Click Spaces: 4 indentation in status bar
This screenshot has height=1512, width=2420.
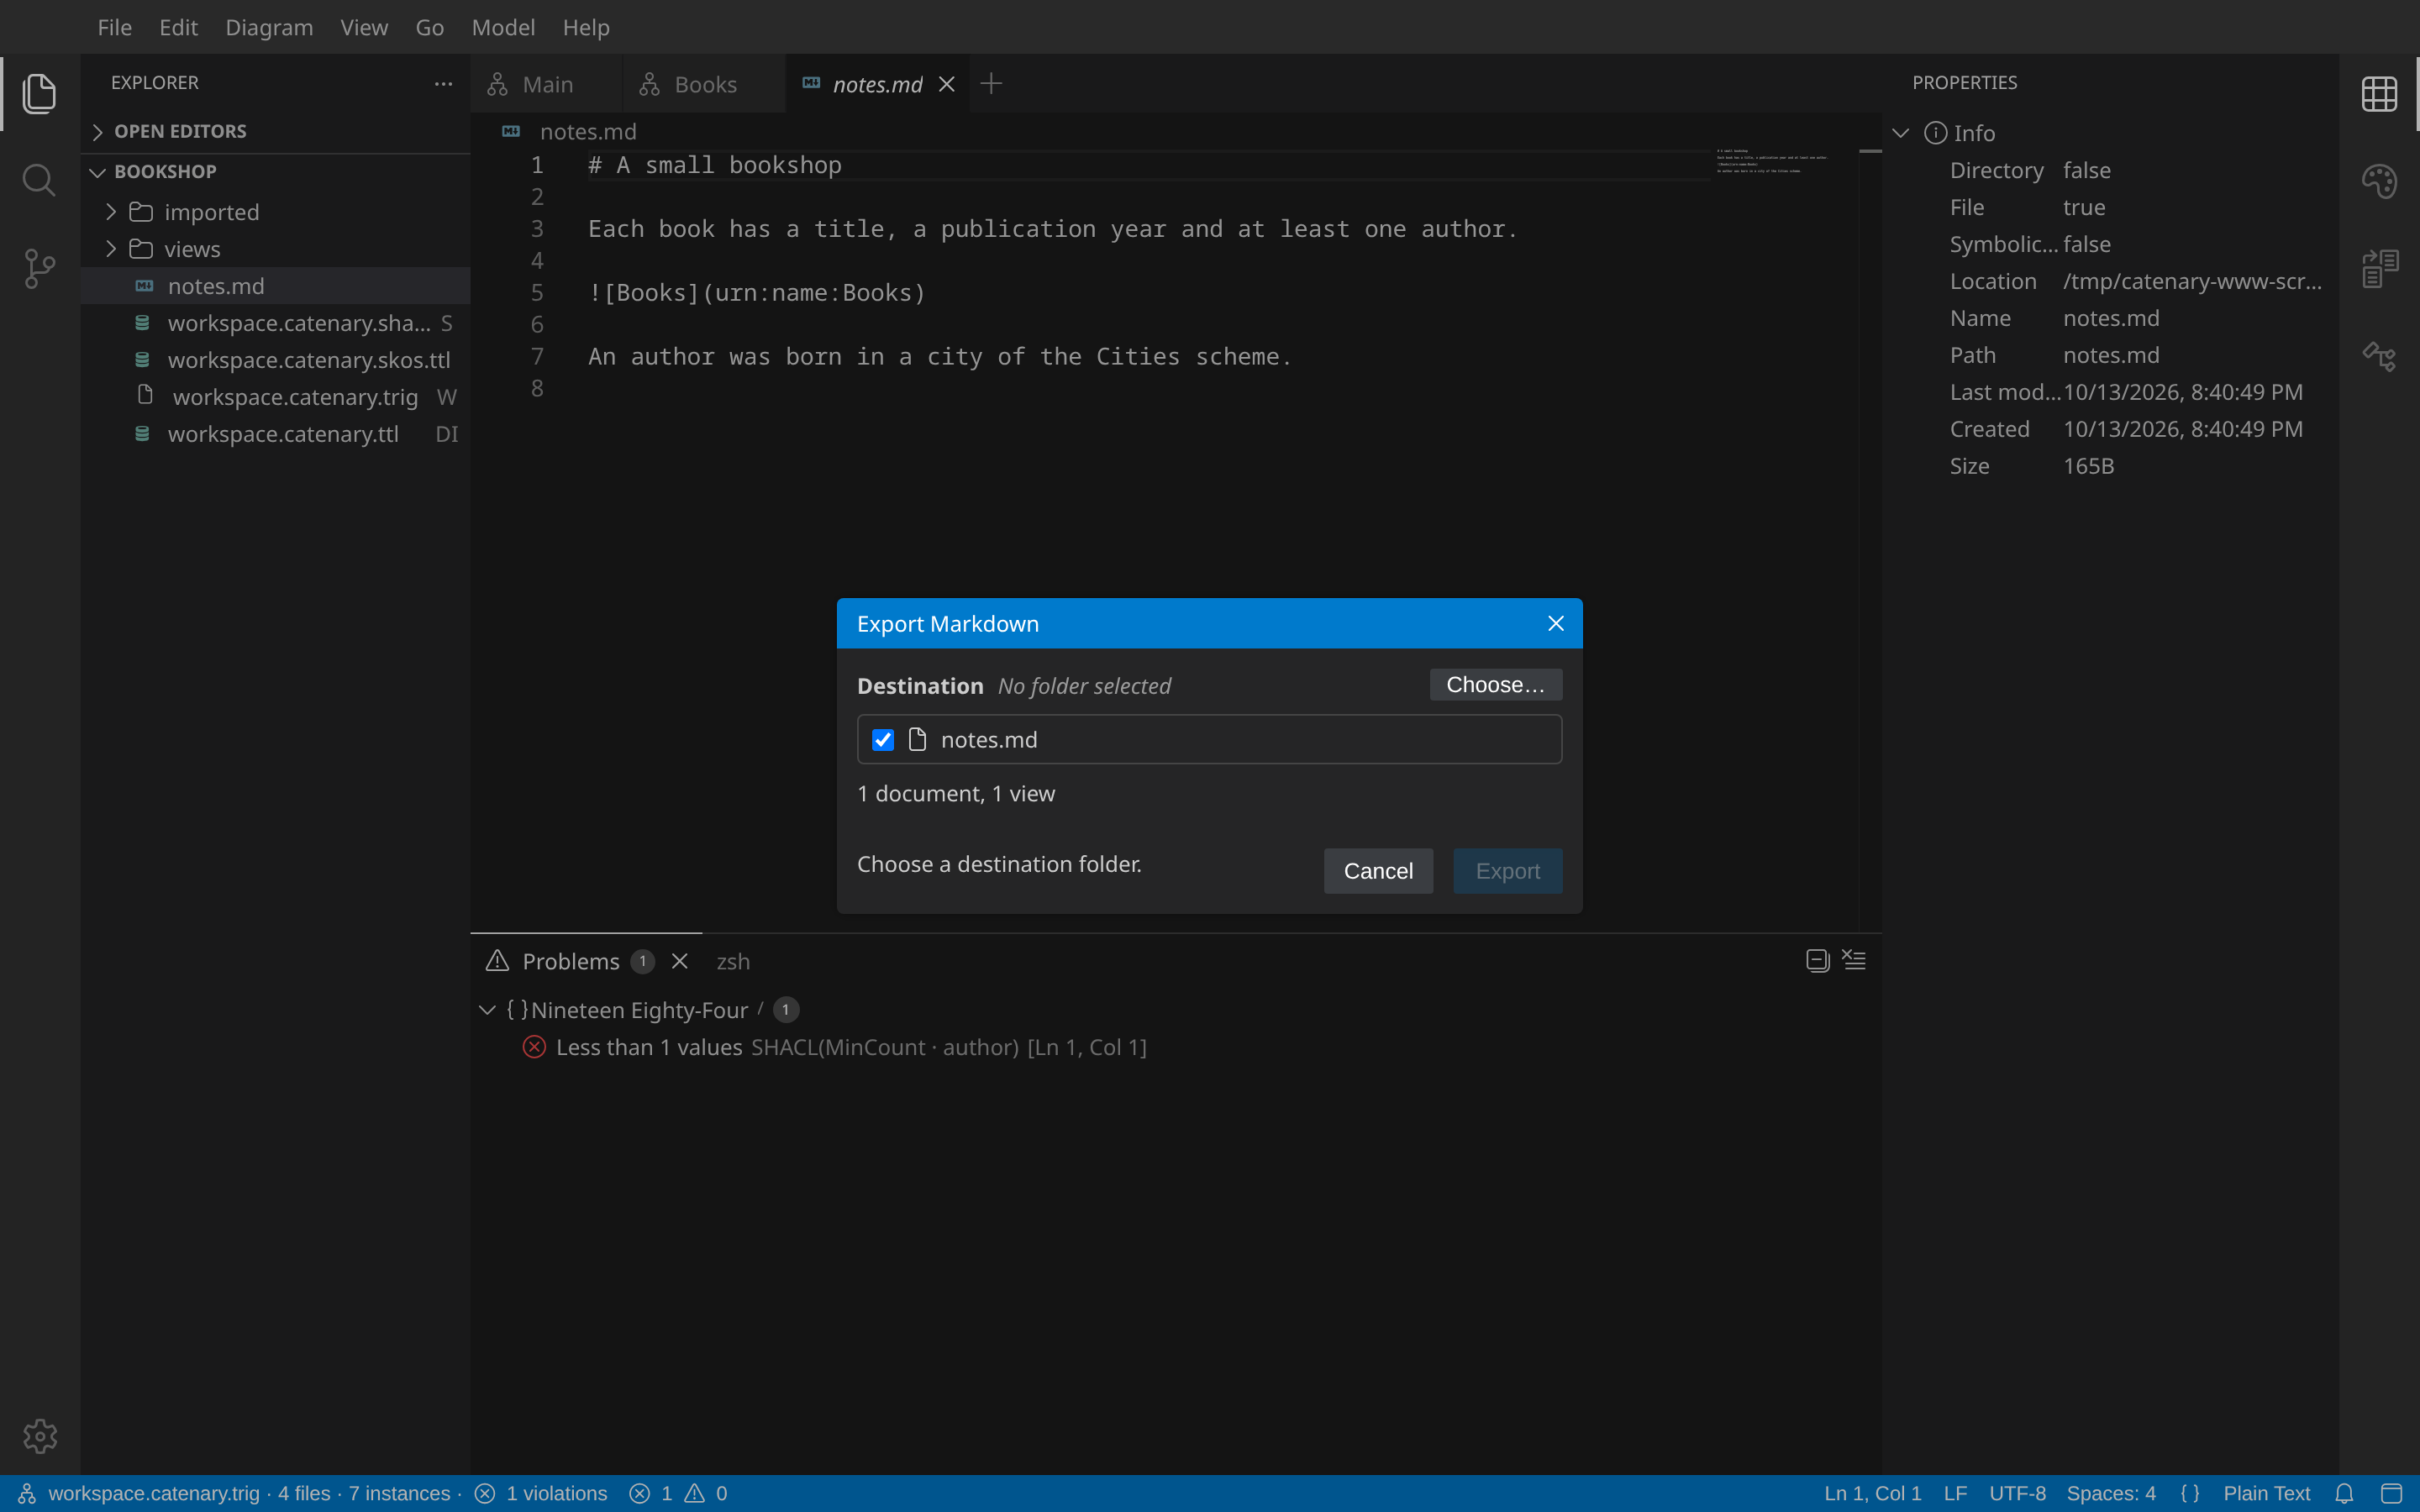click(2111, 1494)
